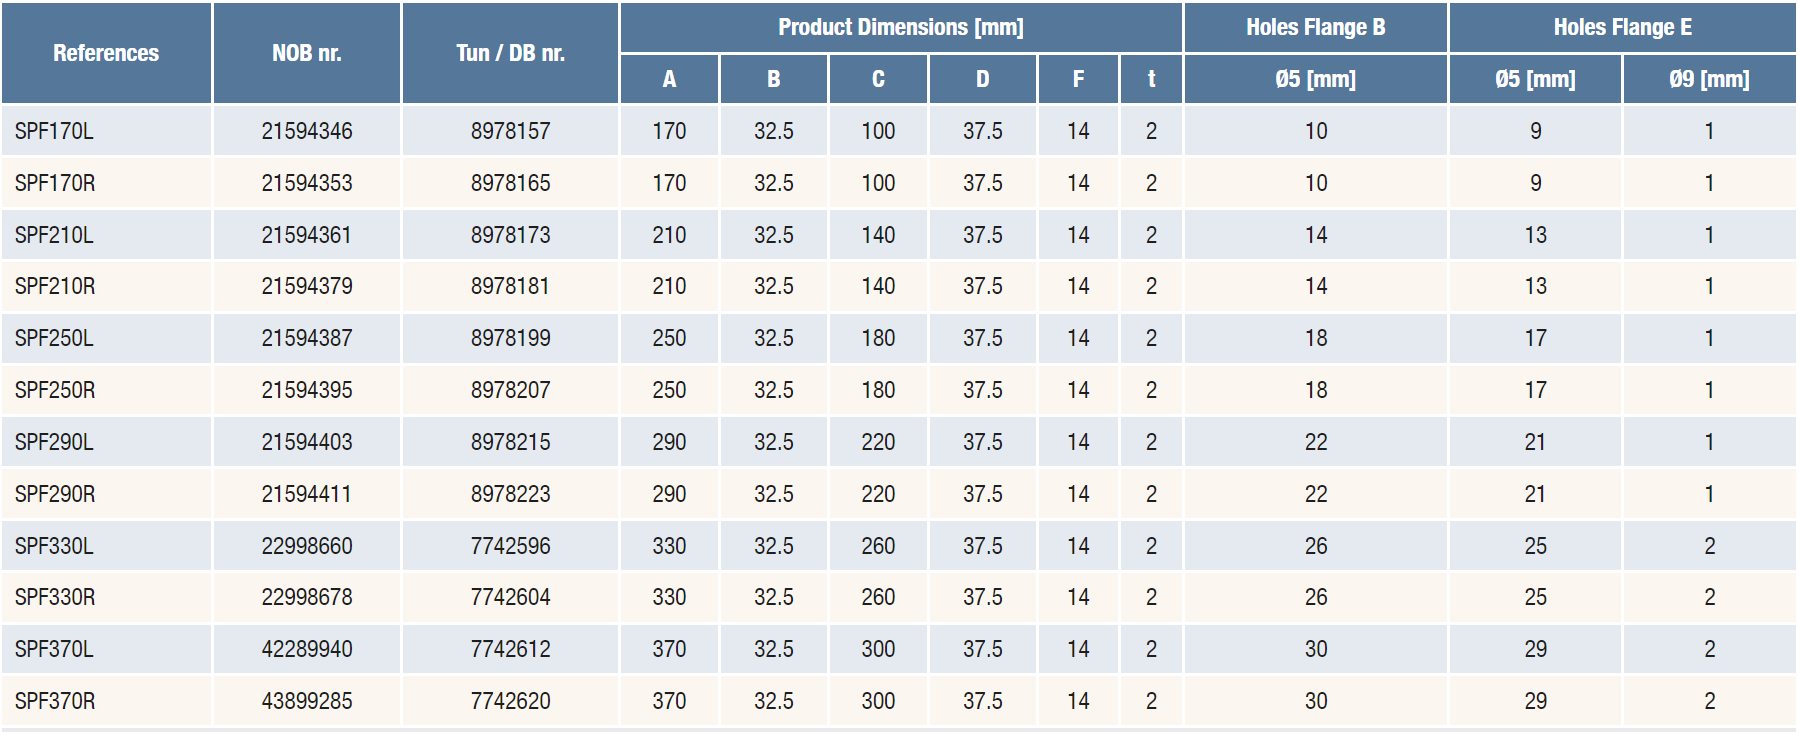Select the Tun / DB nr. header
This screenshot has width=1798, height=732.
pyautogui.click(x=510, y=53)
